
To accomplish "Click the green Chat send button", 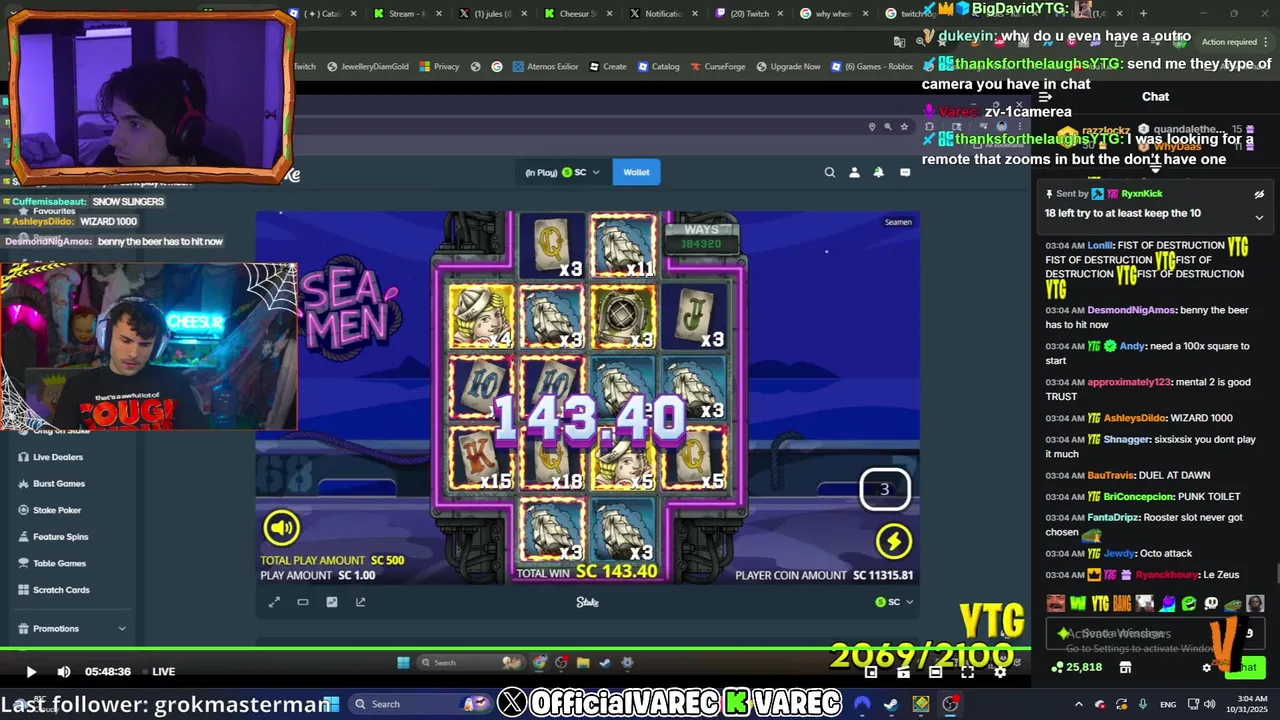I will point(1245,667).
